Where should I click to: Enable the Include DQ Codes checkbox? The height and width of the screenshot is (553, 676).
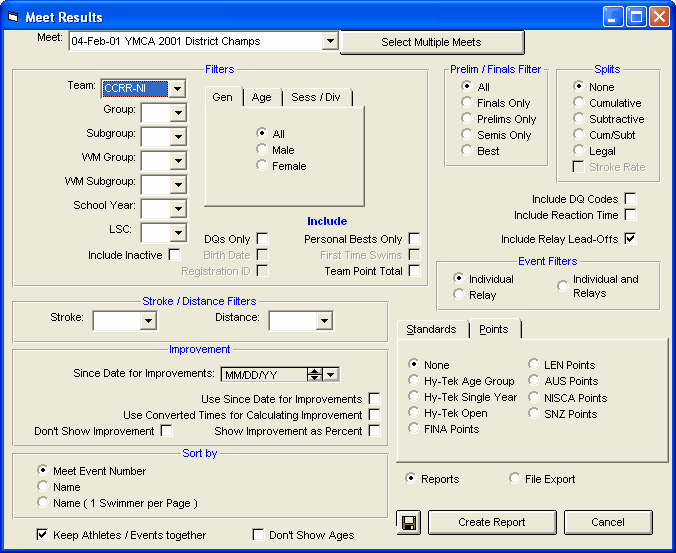coord(630,199)
